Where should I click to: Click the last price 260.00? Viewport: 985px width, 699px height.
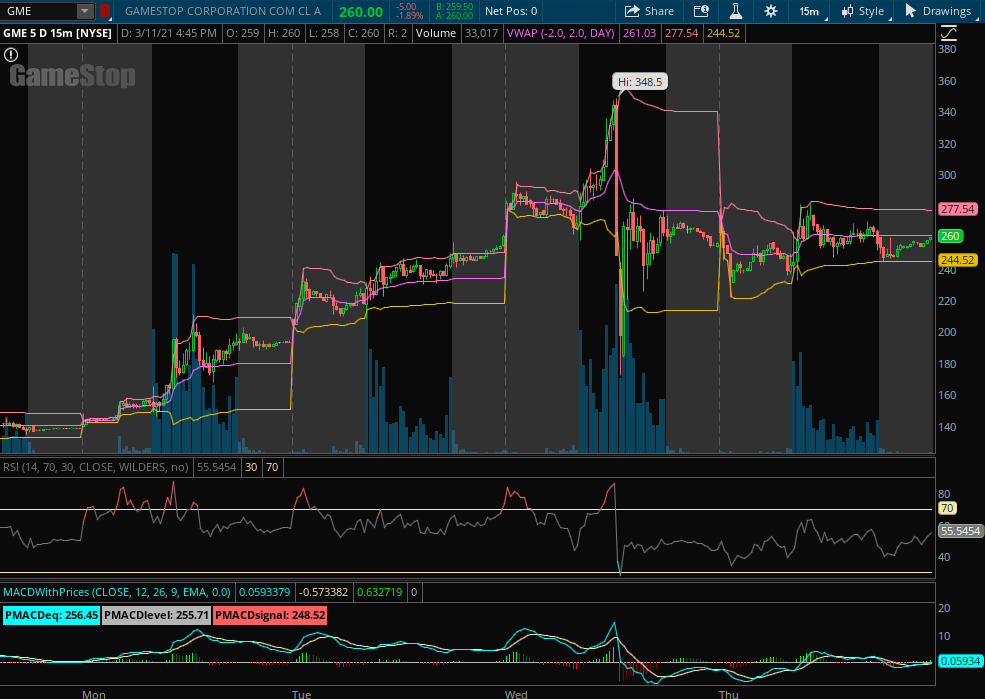click(361, 12)
